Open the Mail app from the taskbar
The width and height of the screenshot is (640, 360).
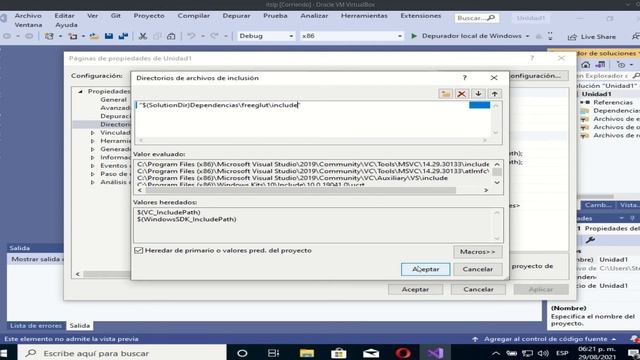tap(371, 353)
